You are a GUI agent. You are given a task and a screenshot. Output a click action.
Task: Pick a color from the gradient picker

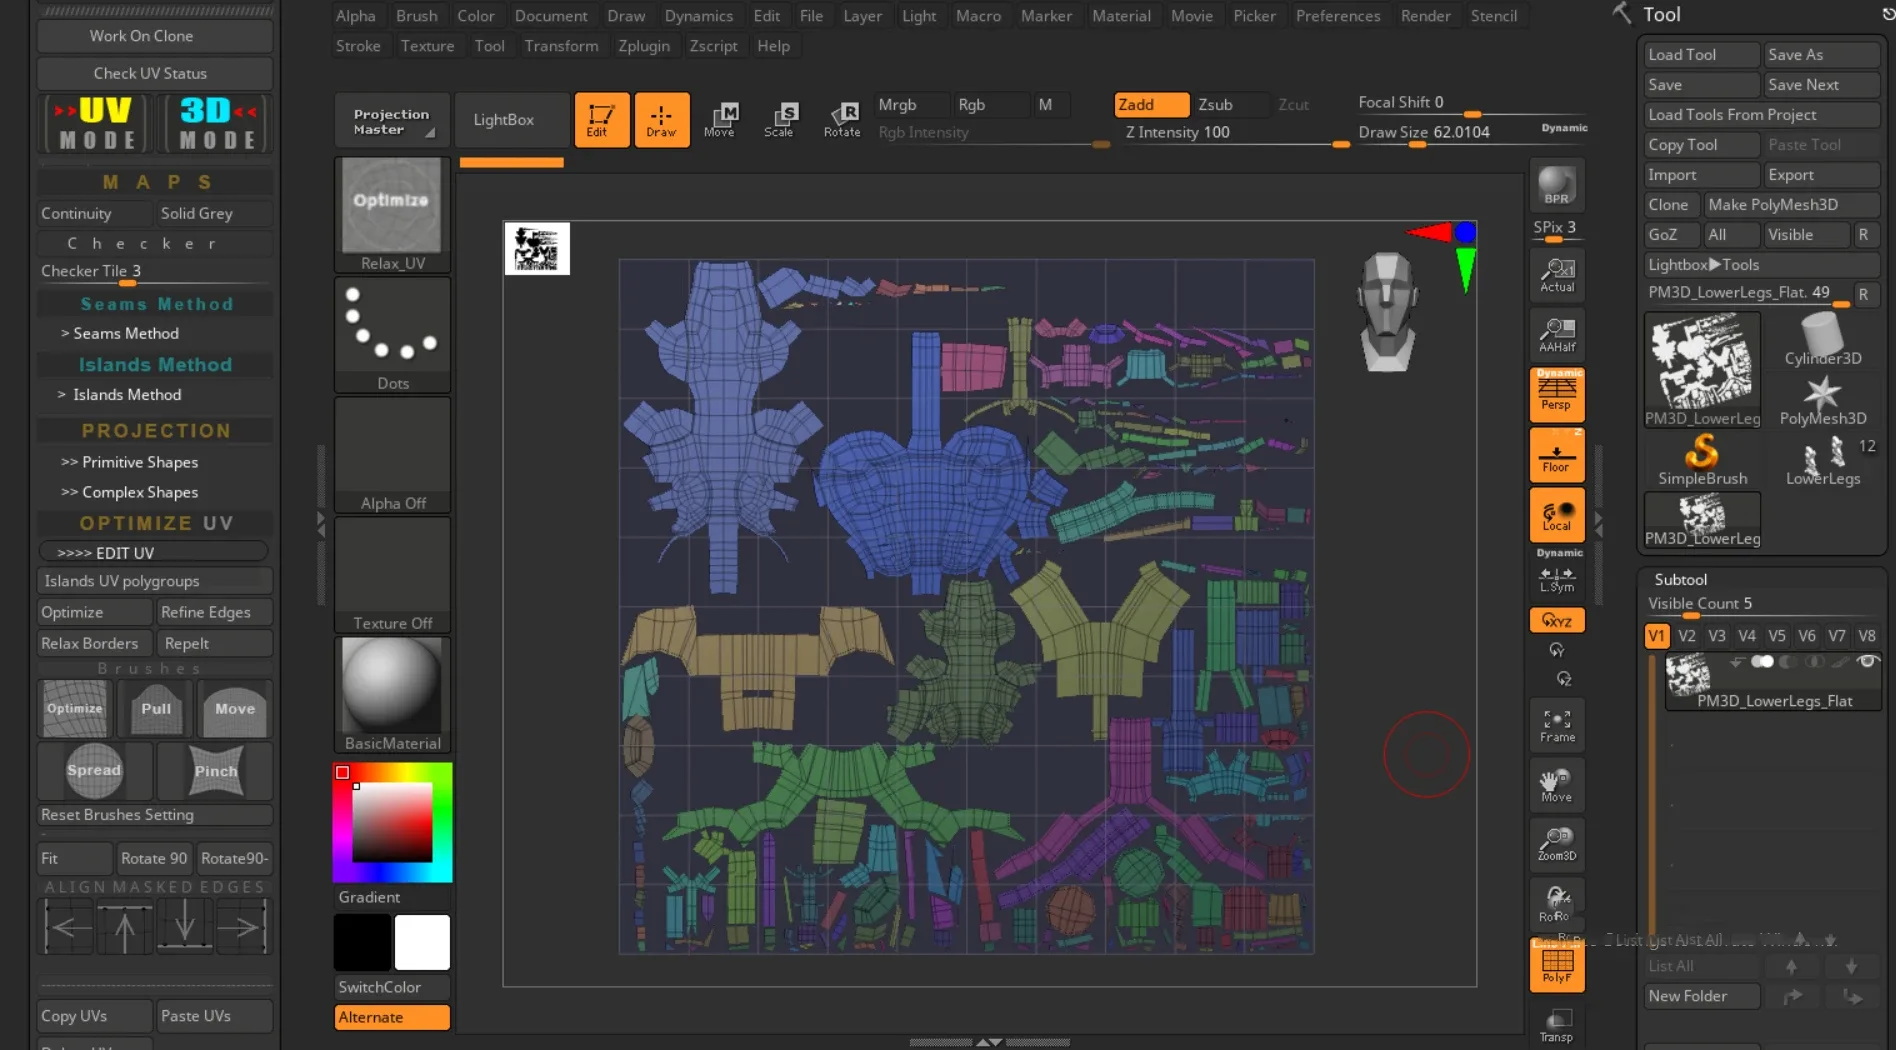pos(392,822)
